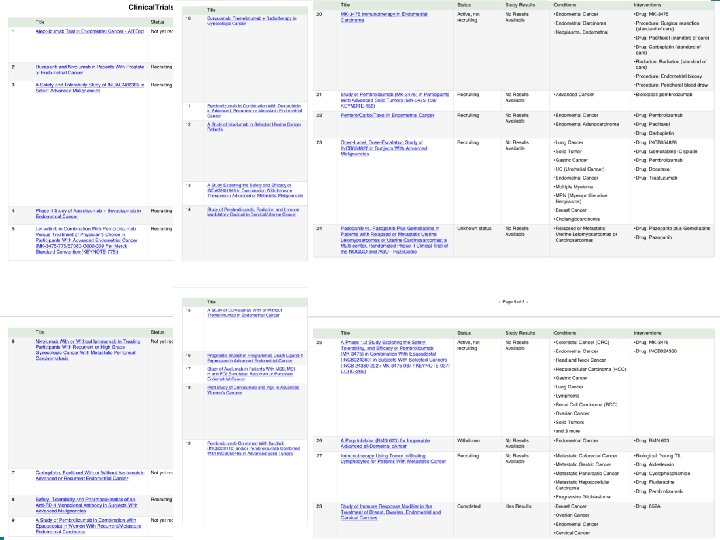Click 'Completed' status in row 28
This screenshot has width=720, height=540.
click(x=469, y=506)
